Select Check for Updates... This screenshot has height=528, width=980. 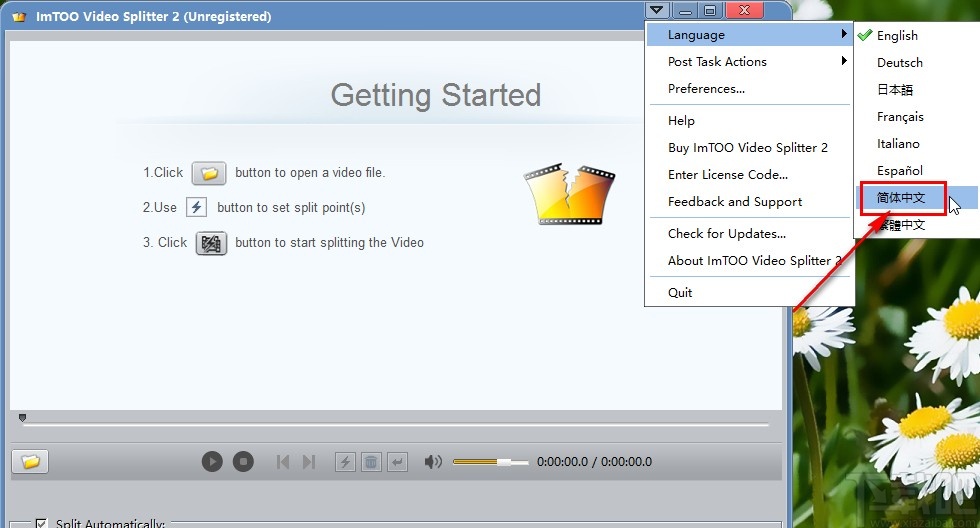(749, 234)
